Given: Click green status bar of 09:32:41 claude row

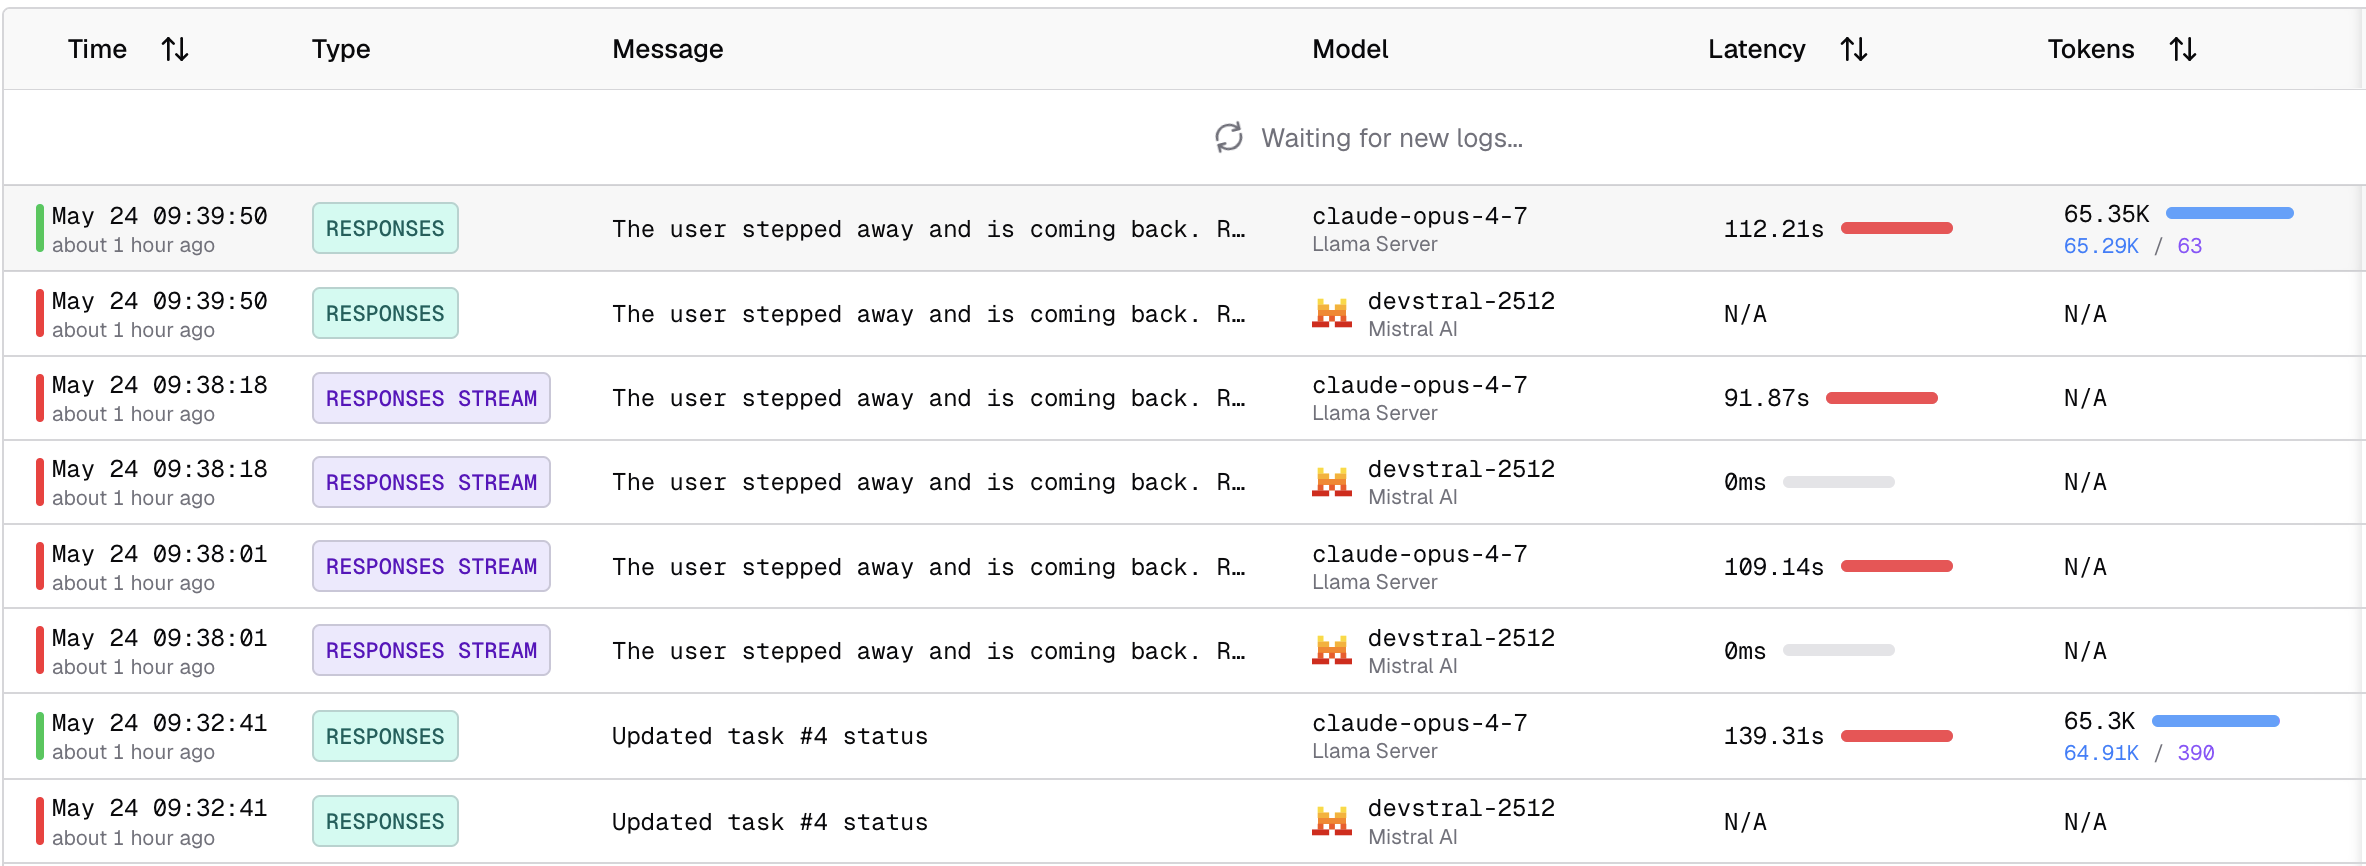Looking at the screenshot, I should pyautogui.click(x=40, y=736).
